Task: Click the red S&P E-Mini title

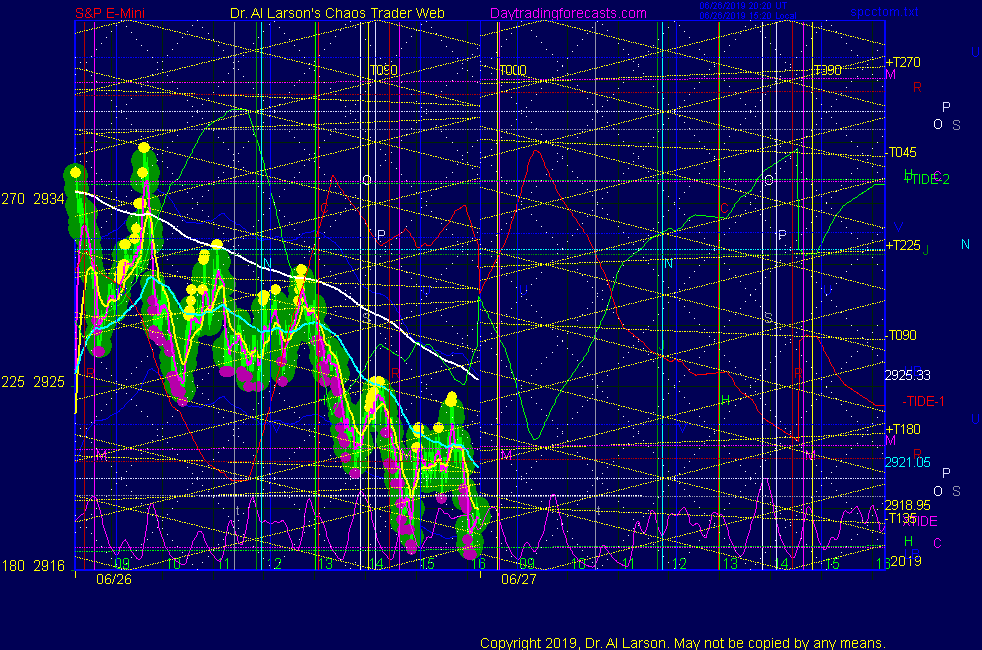Action: [110, 13]
